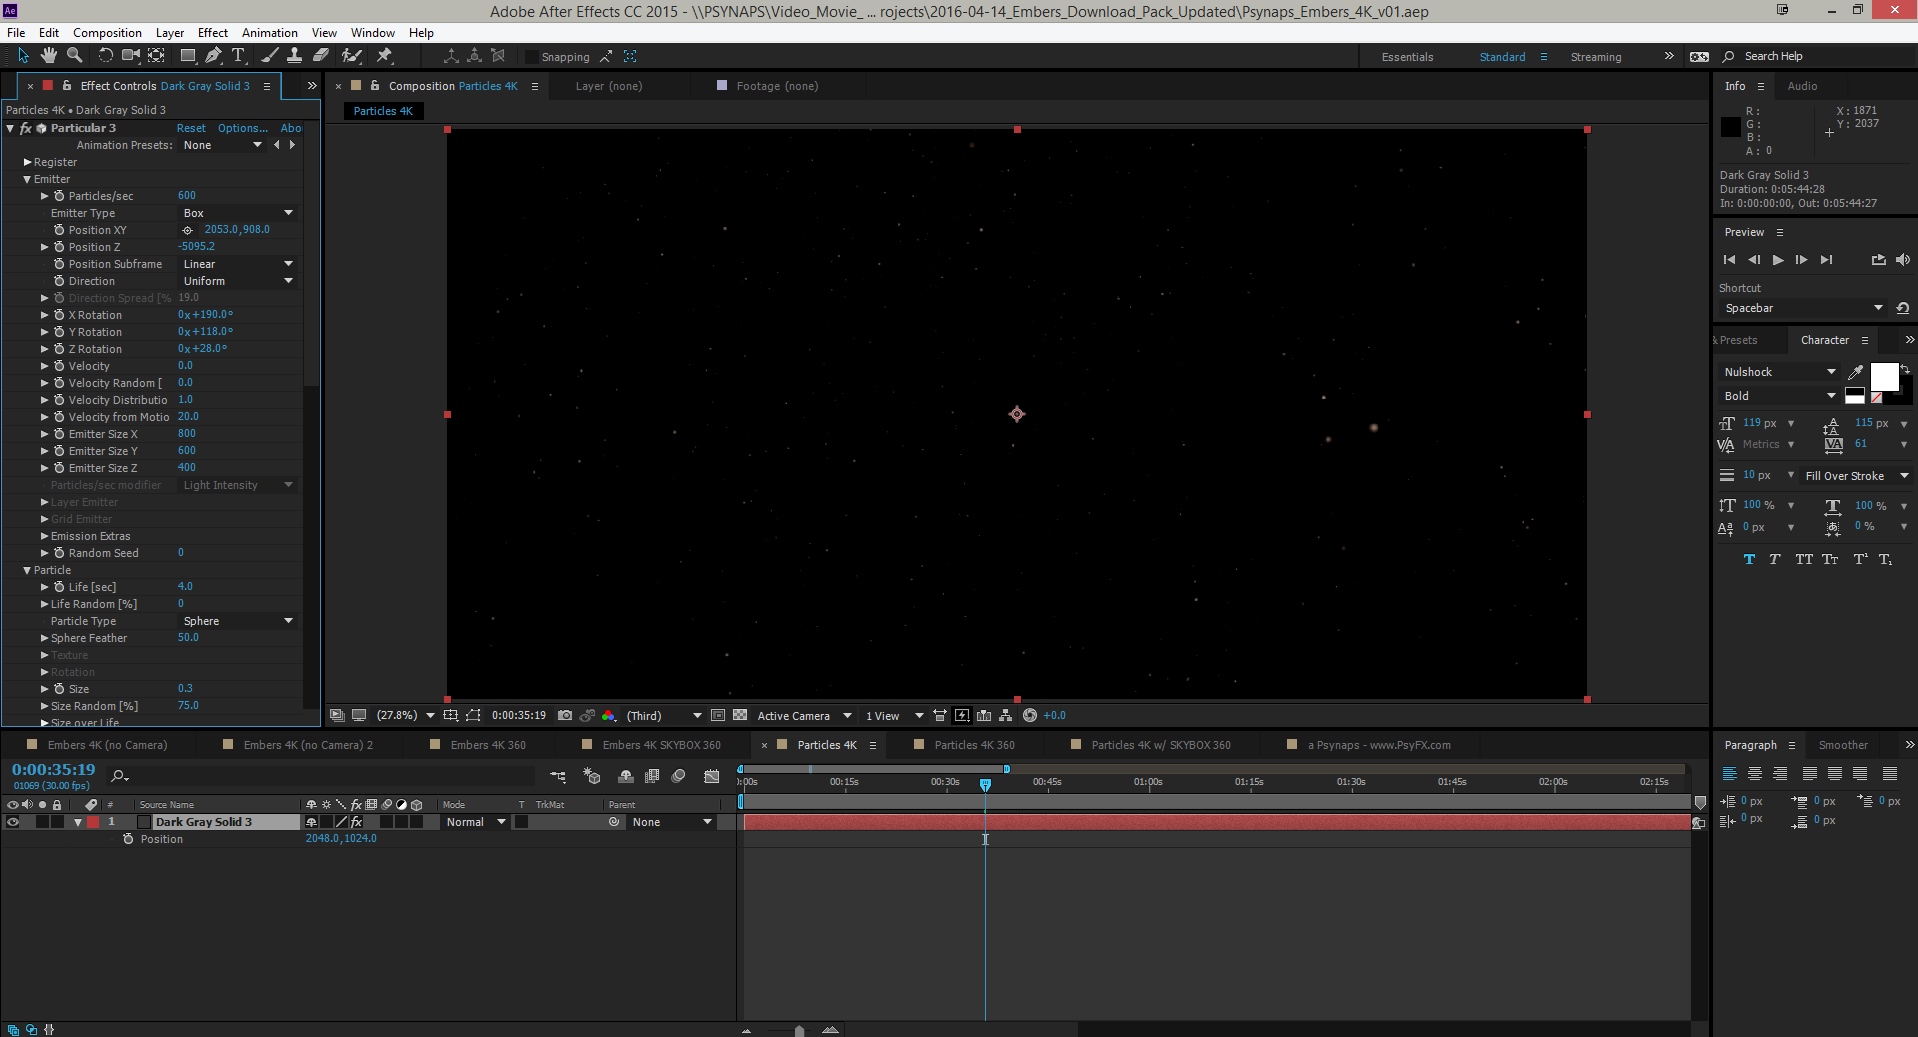Toggle the transparency grid icon
Image resolution: width=1918 pixels, height=1037 pixels.
point(740,716)
